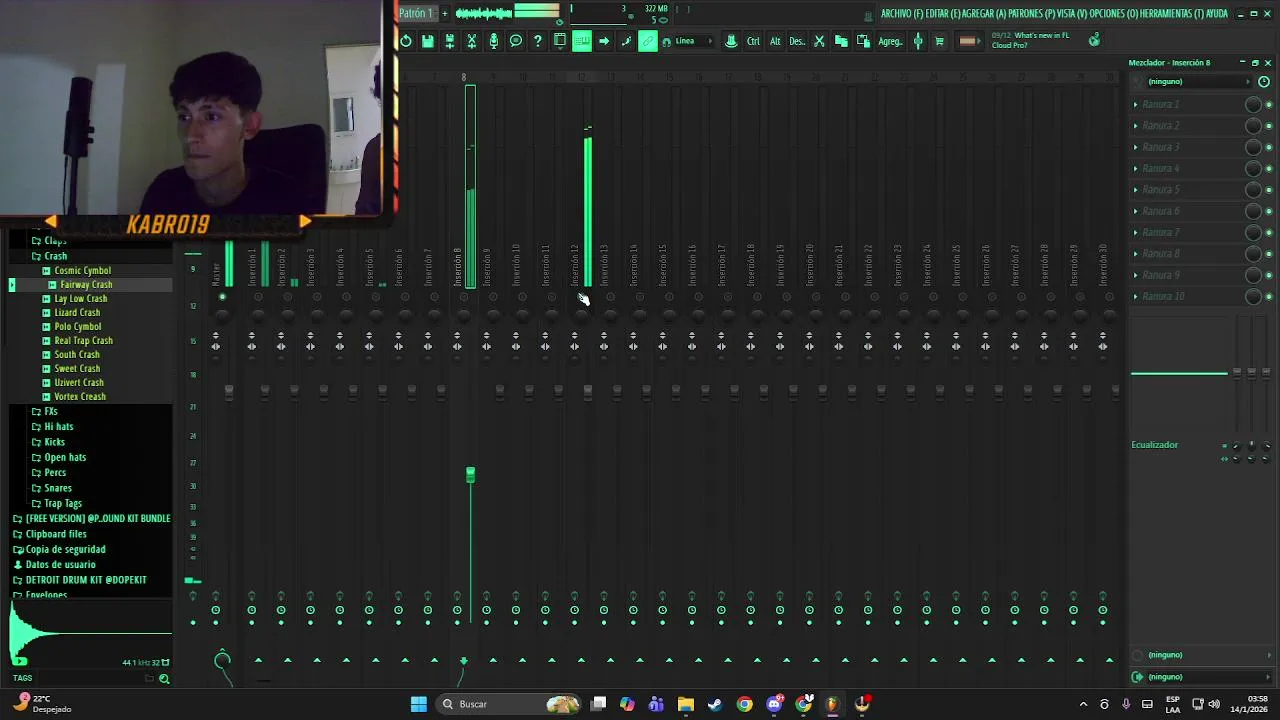Toggle Ranura 8 enable LED
Viewport: 1280px width, 720px height.
tap(1269, 254)
